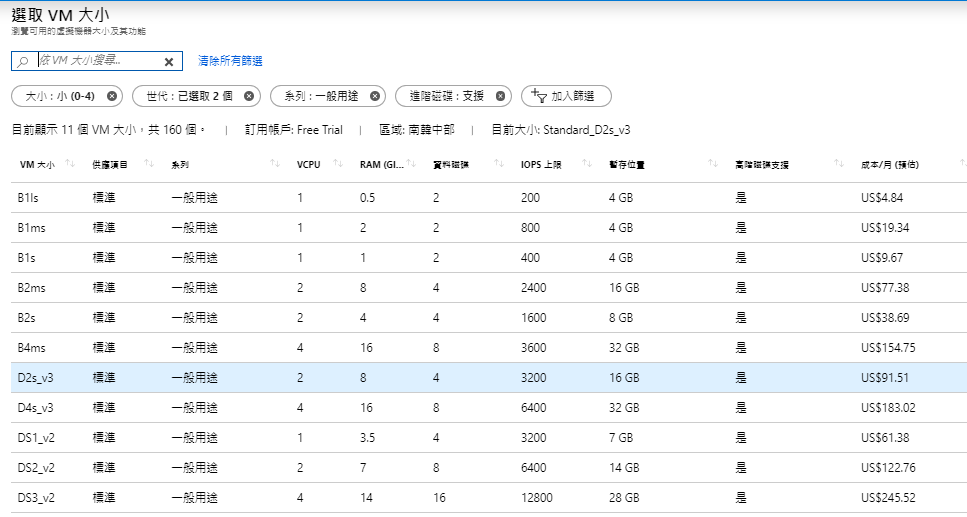967x517 pixels.
Task: Select the B1ls VM size row
Action: click(x=488, y=198)
